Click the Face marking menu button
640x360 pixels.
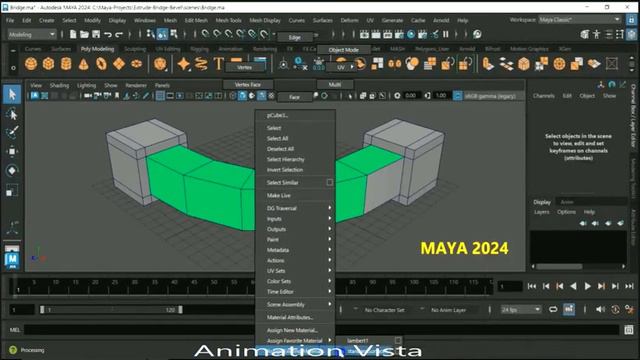pyautogui.click(x=294, y=97)
